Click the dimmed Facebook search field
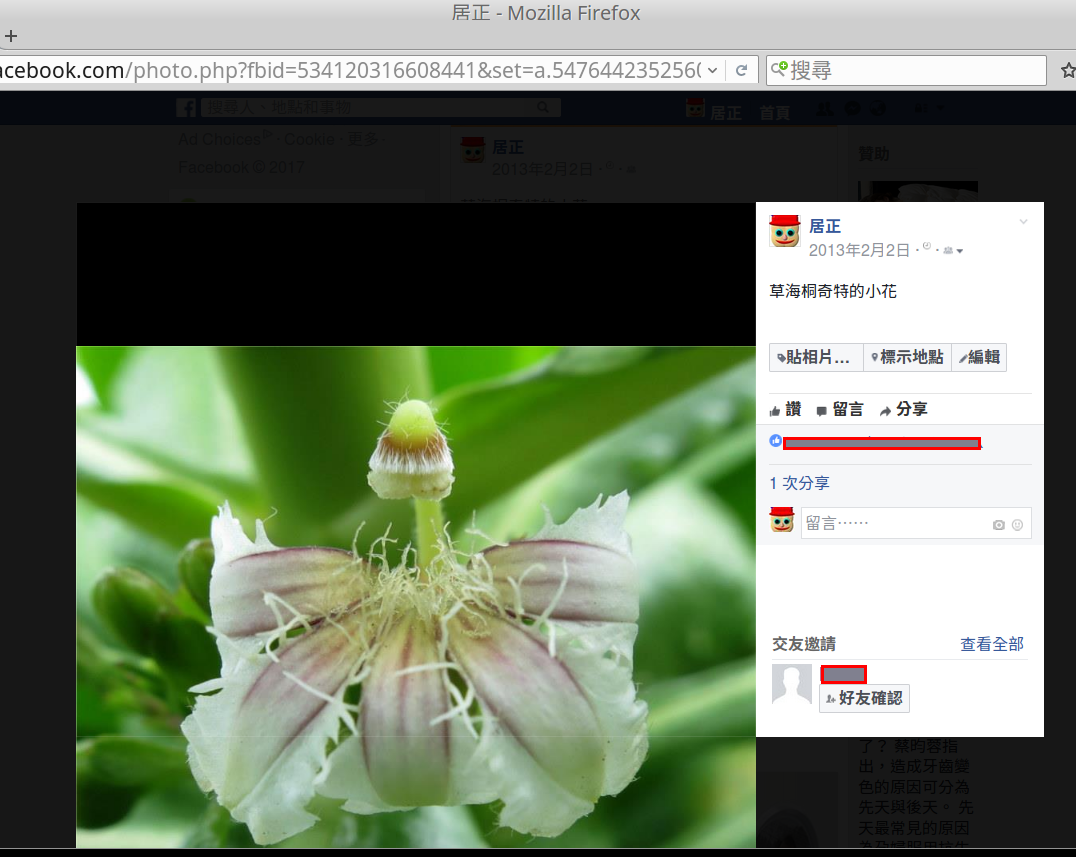1076x857 pixels. tap(364, 108)
